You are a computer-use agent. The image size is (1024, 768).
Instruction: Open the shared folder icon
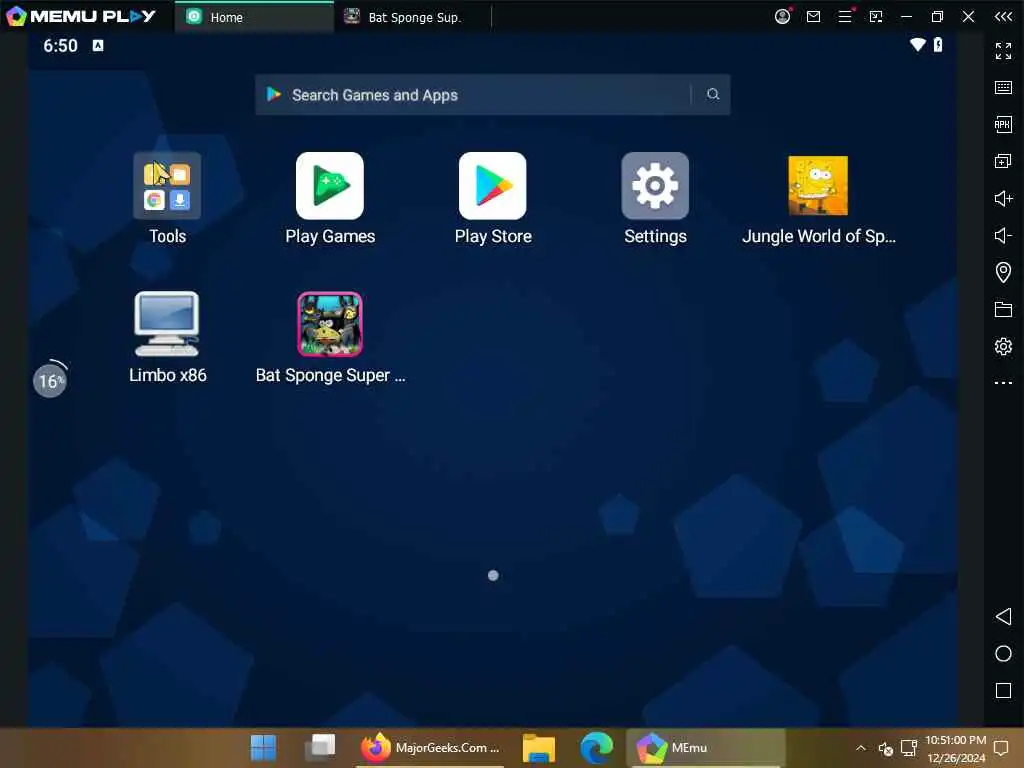(x=1003, y=310)
